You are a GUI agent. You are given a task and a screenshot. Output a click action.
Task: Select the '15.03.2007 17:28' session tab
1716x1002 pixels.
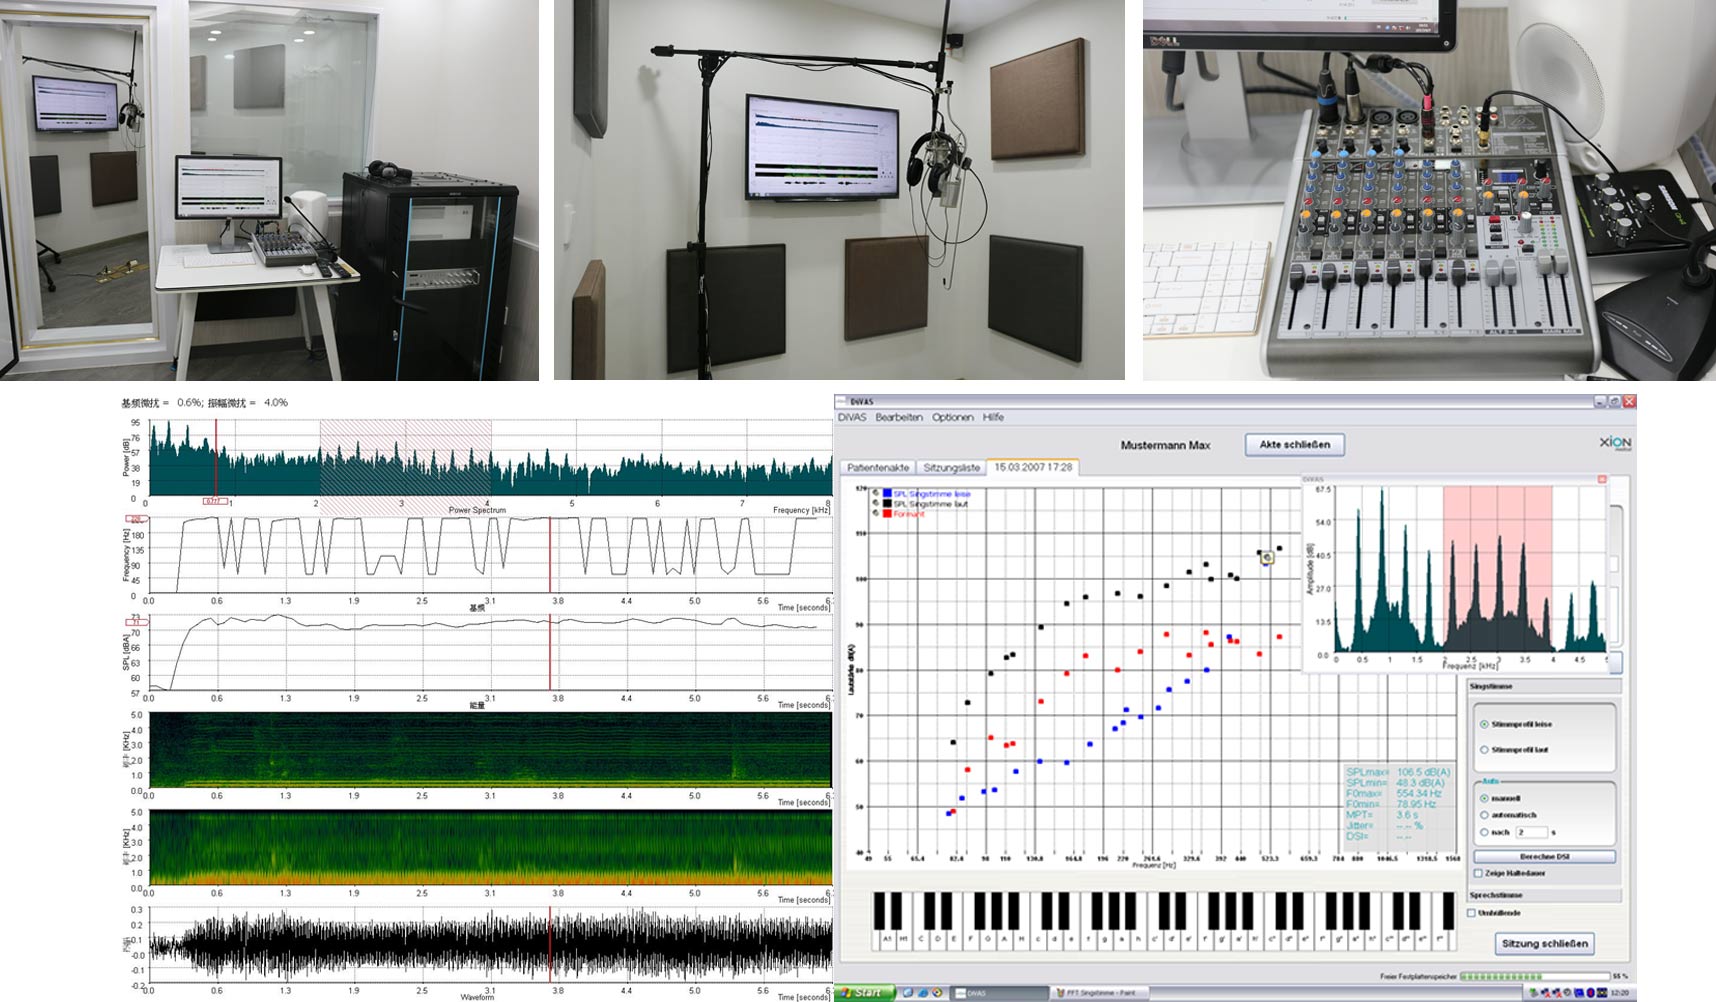click(1033, 467)
